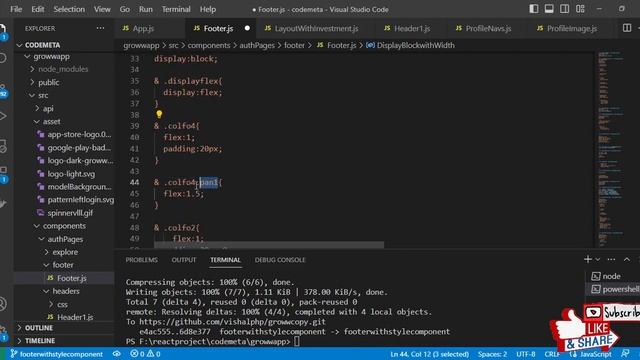
Task: Open app-store-logo file
Action: click(x=64, y=134)
